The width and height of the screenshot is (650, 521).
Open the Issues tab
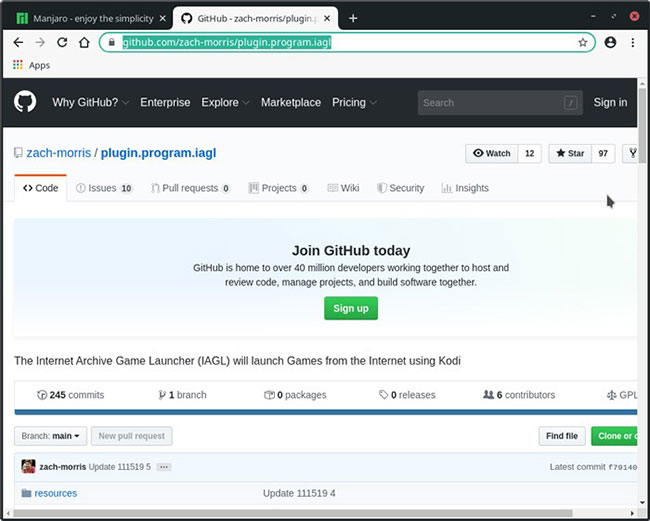pos(104,188)
